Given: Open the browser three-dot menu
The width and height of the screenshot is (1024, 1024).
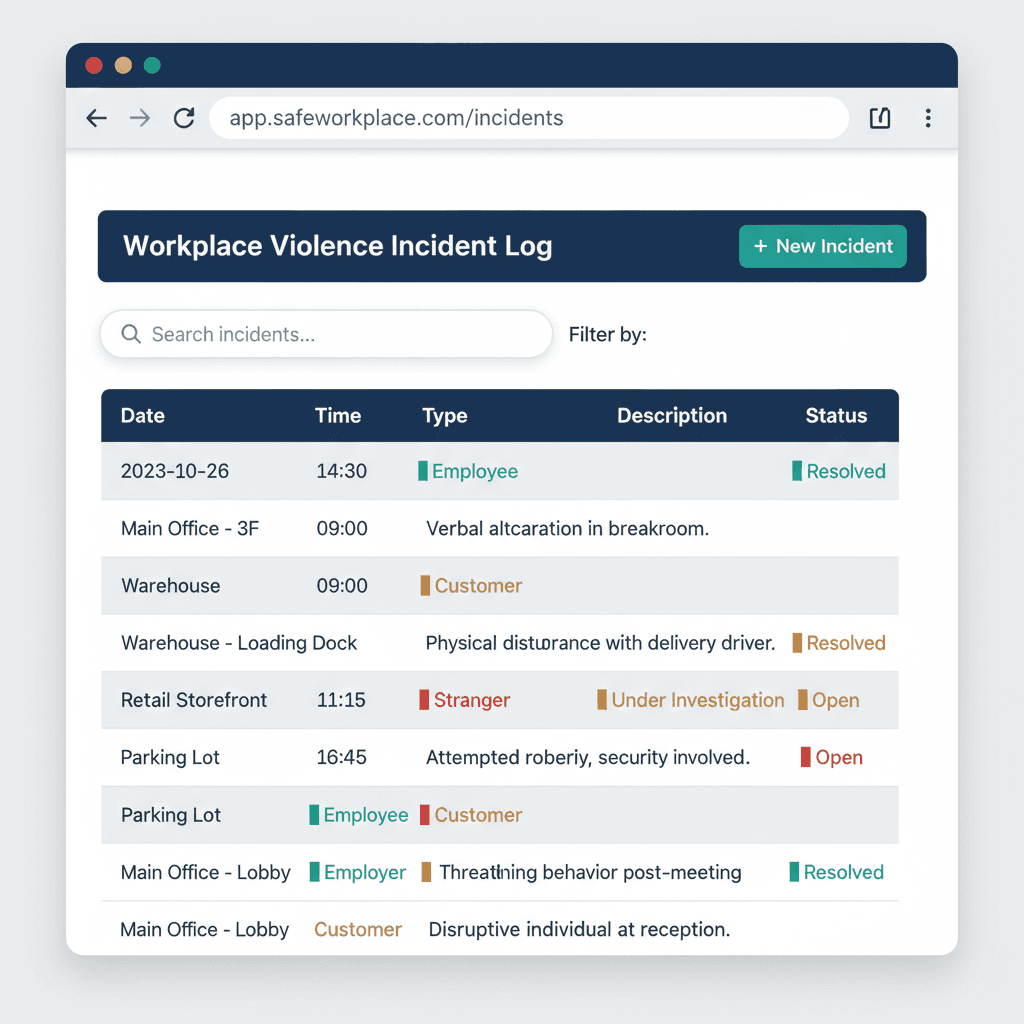Looking at the screenshot, I should (x=928, y=118).
